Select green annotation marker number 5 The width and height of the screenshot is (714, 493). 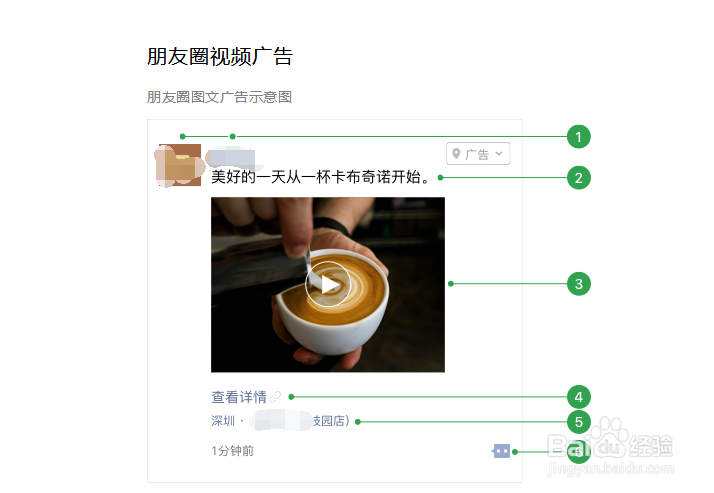pyautogui.click(x=578, y=422)
